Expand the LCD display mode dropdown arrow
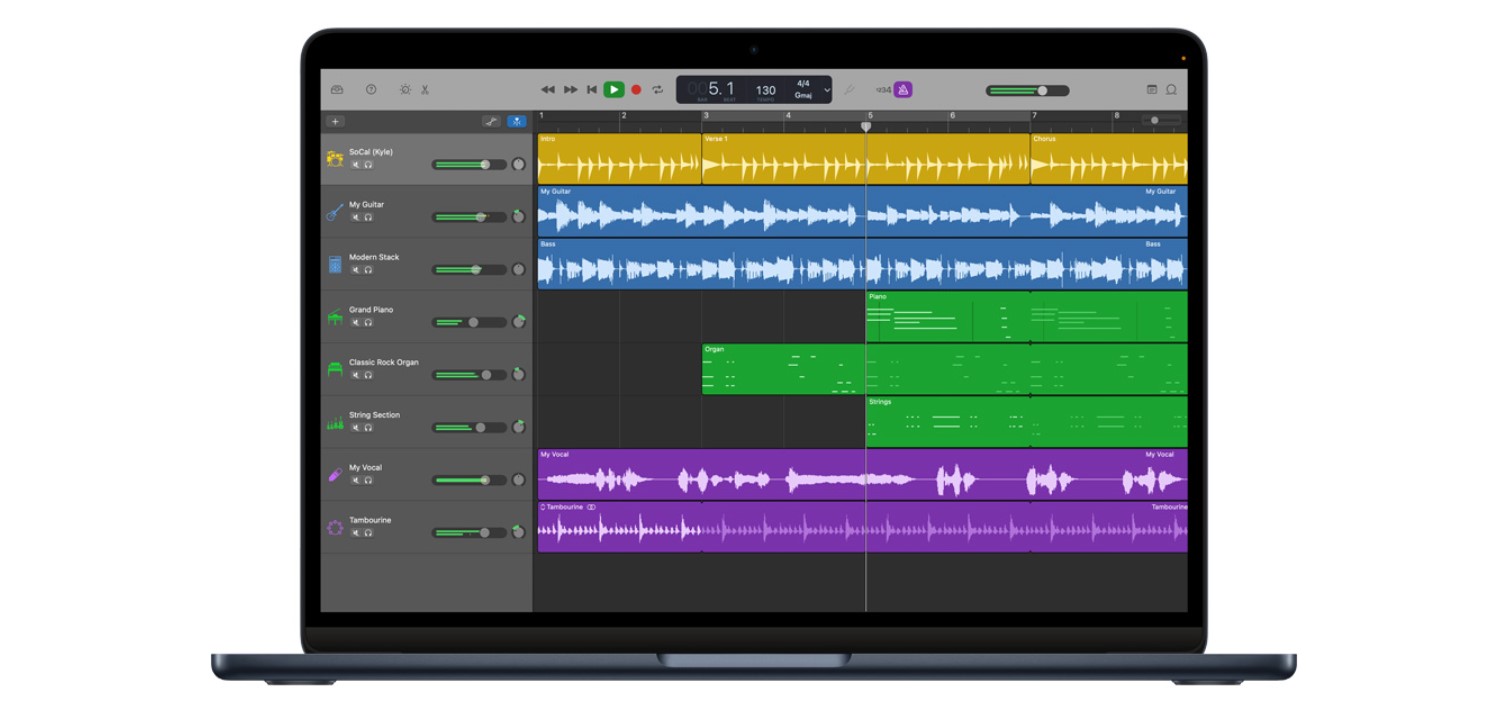Screen dimensions: 1486x718 (827, 90)
